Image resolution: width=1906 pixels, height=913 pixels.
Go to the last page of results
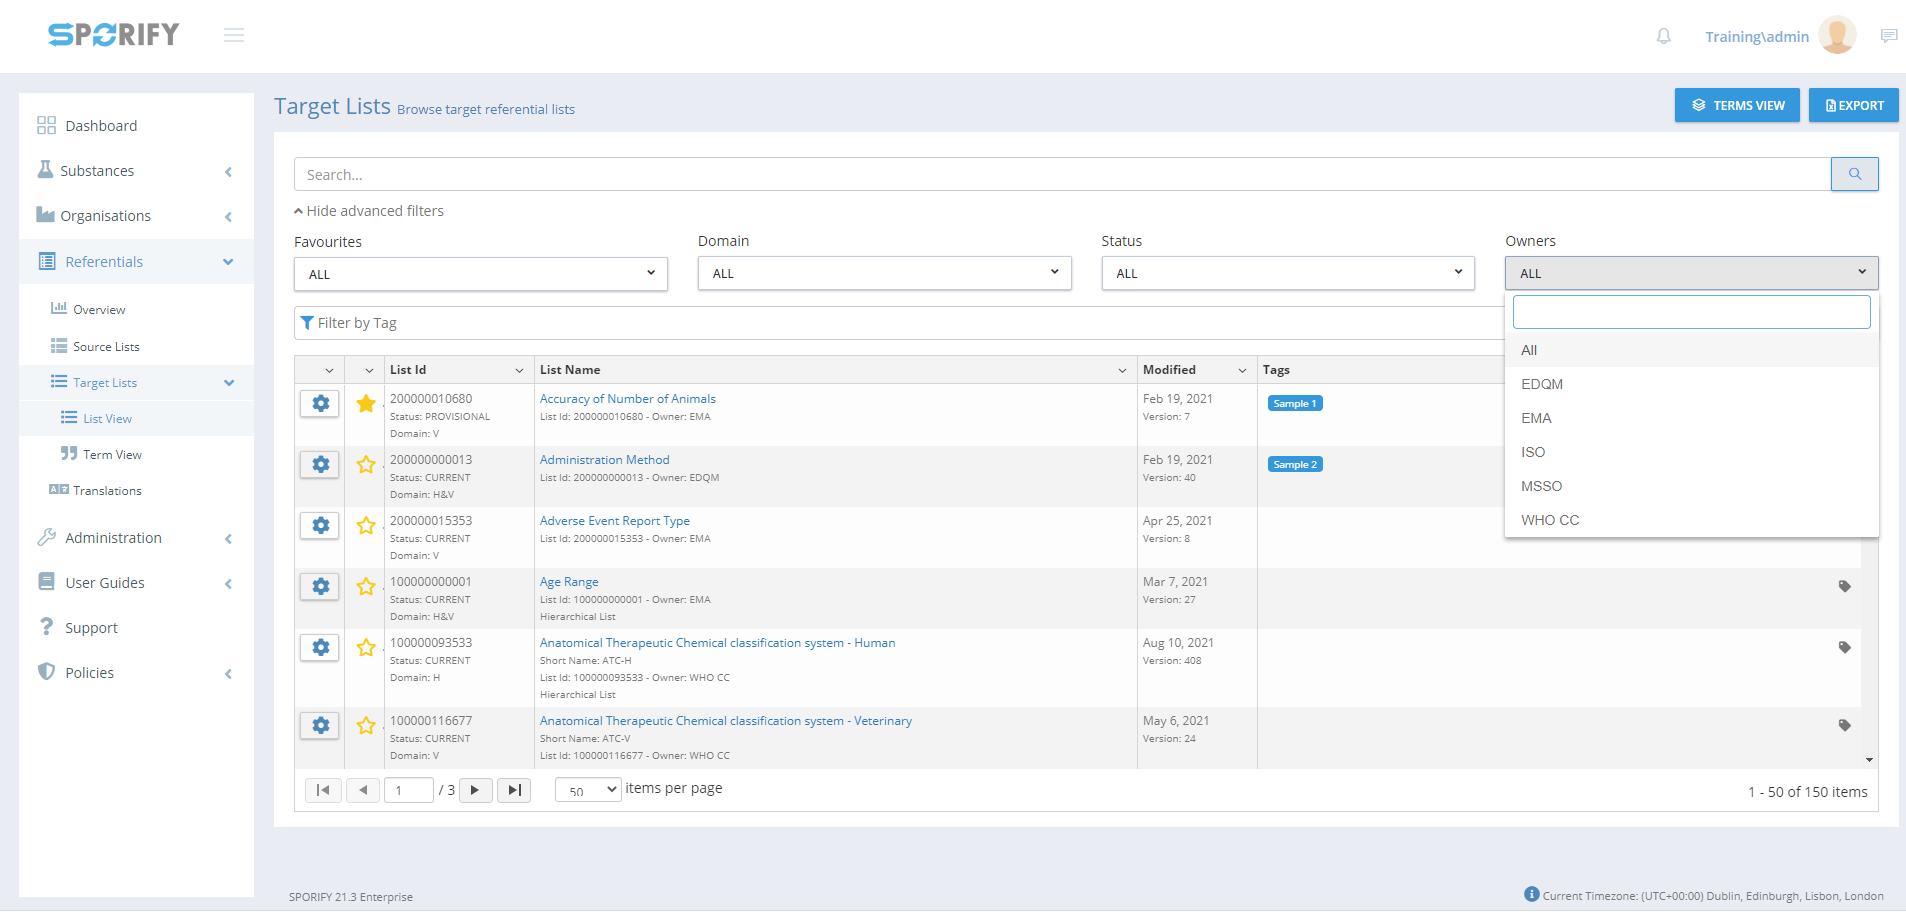[x=514, y=790]
